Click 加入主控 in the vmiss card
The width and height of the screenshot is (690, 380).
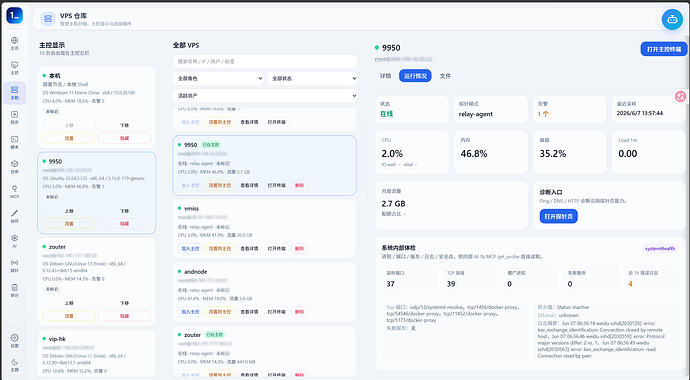point(190,248)
